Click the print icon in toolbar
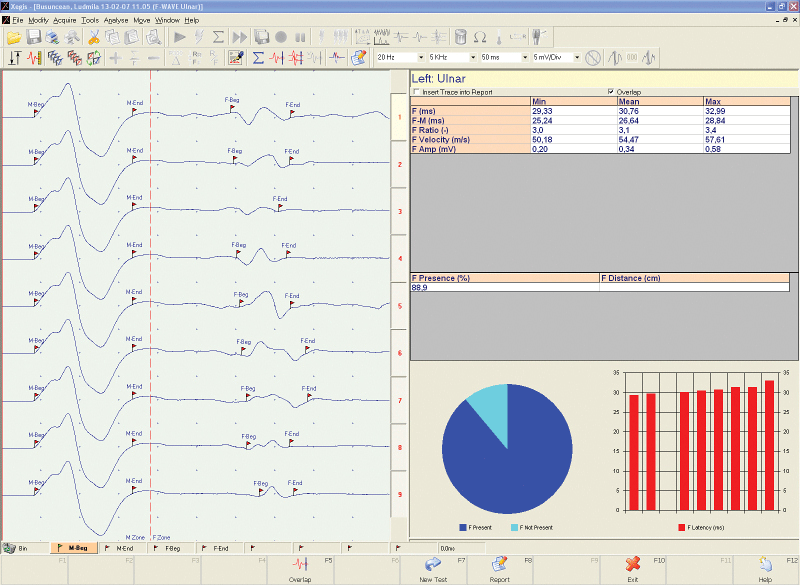Image resolution: width=800 pixels, height=585 pixels. (x=52, y=37)
